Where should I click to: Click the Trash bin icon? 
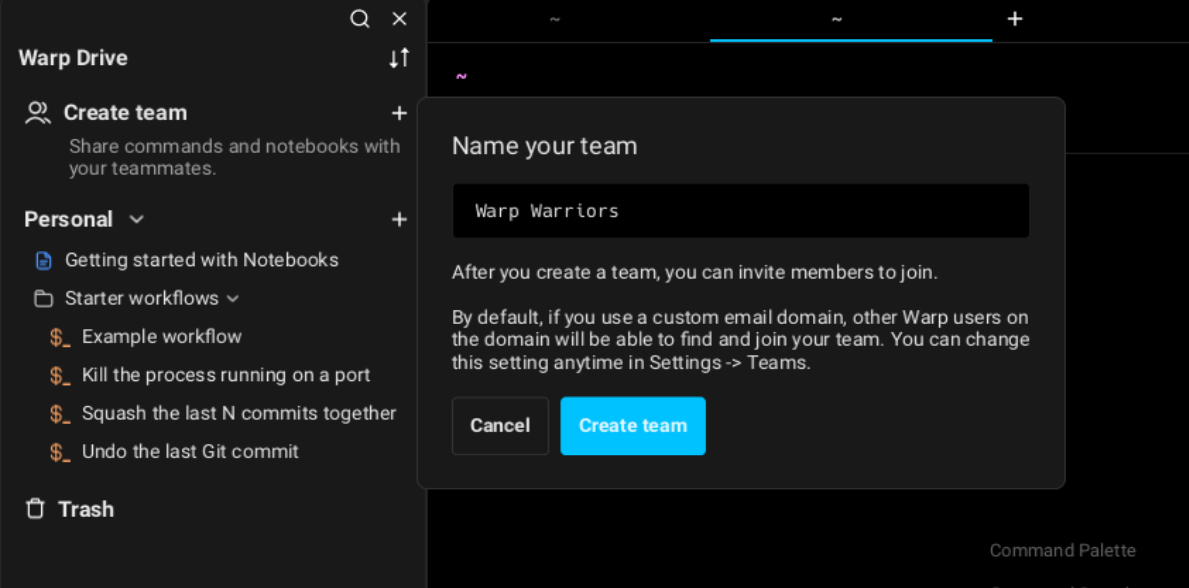[35, 508]
